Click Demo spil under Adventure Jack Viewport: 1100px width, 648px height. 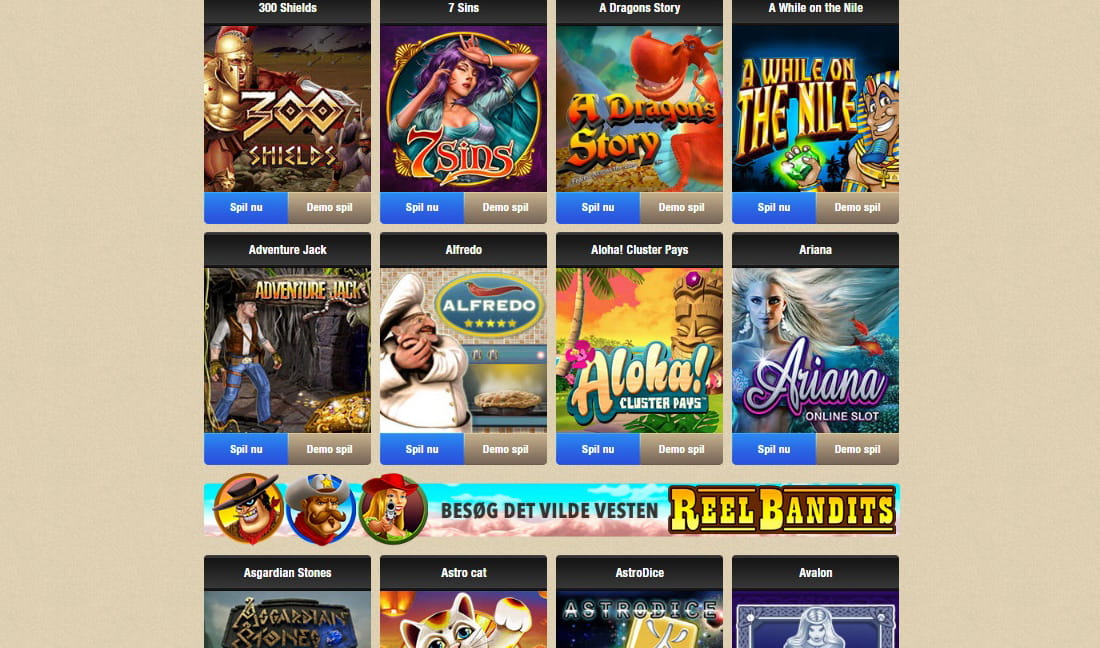point(329,450)
